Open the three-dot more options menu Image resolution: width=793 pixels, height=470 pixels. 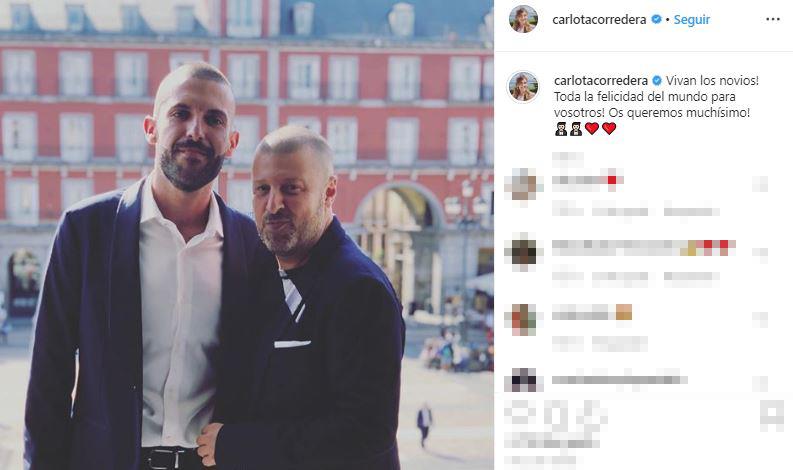click(772, 19)
